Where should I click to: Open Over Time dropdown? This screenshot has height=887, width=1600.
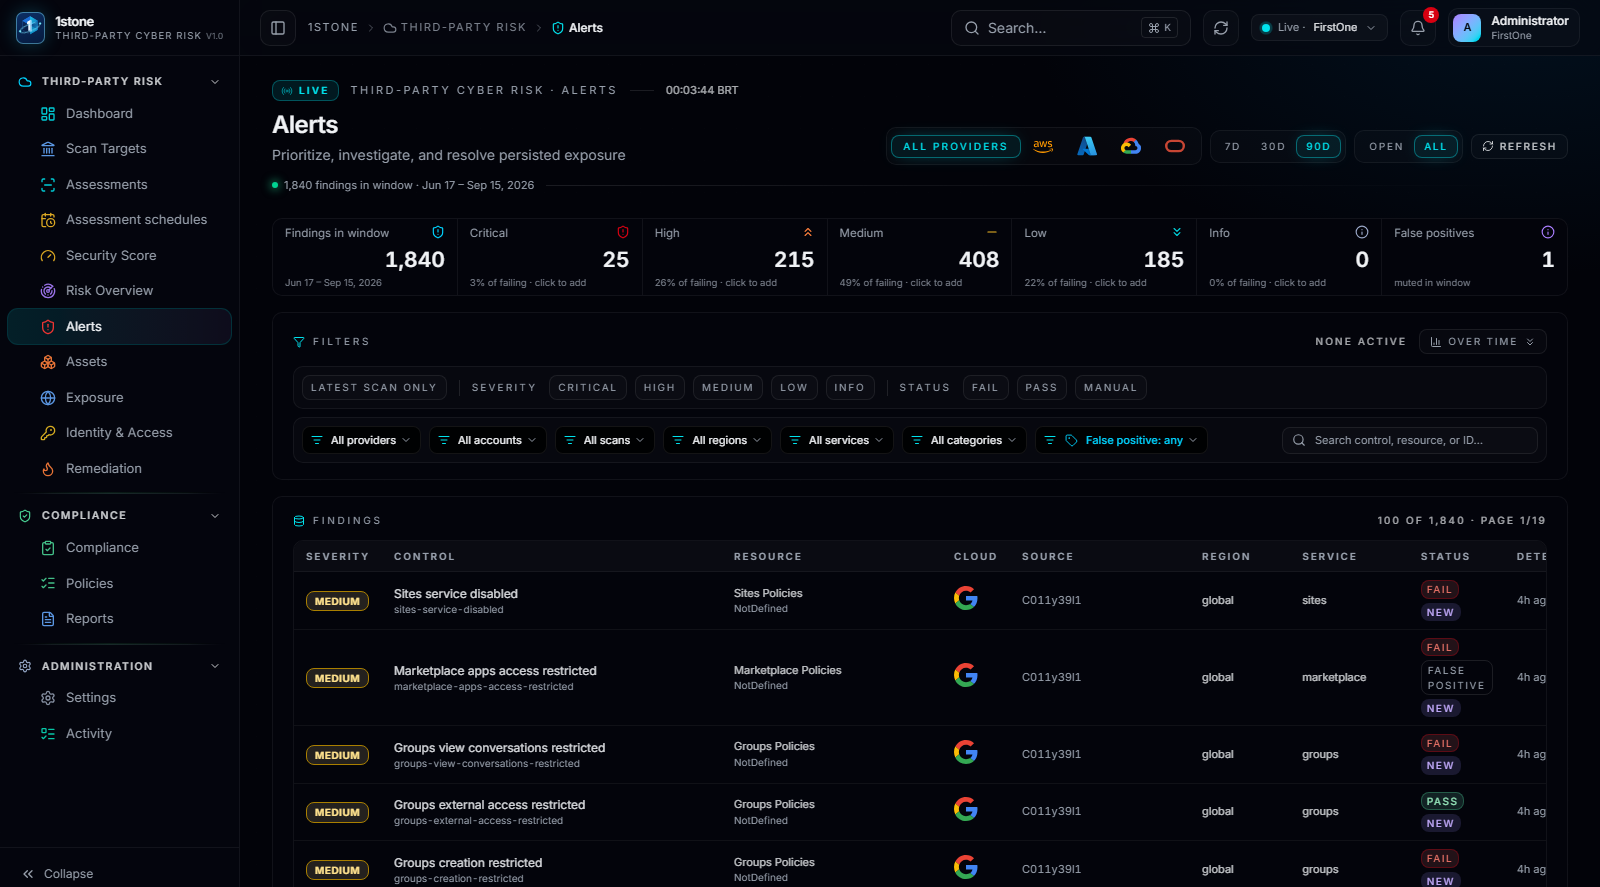click(x=1483, y=342)
